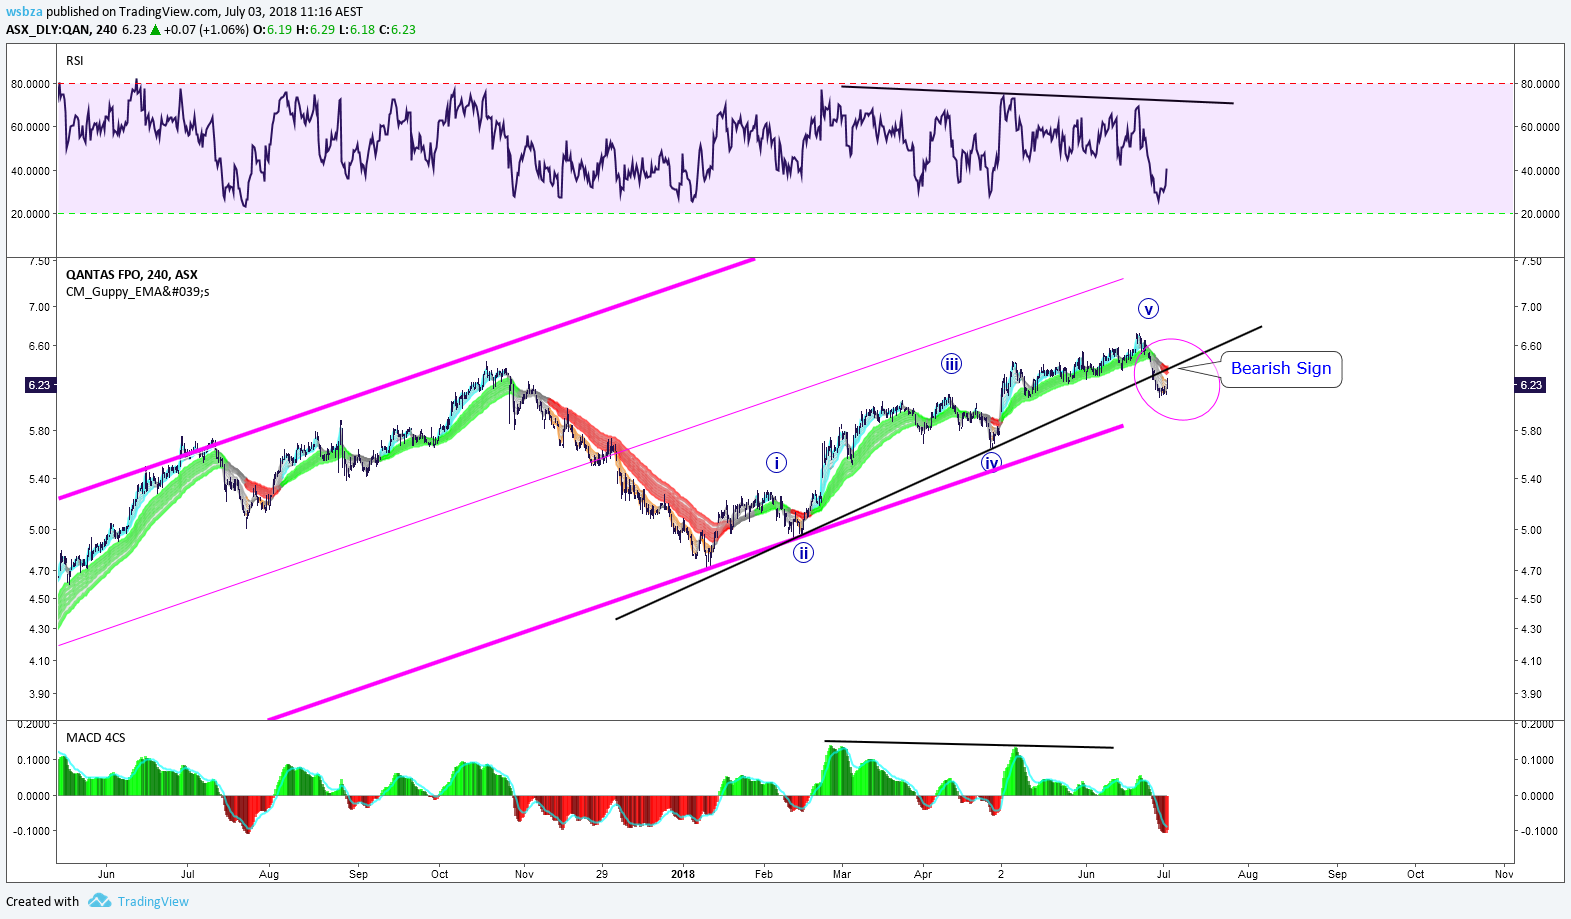This screenshot has width=1571, height=919.
Task: Click the TradingView cloud logo icon
Action: [x=99, y=901]
